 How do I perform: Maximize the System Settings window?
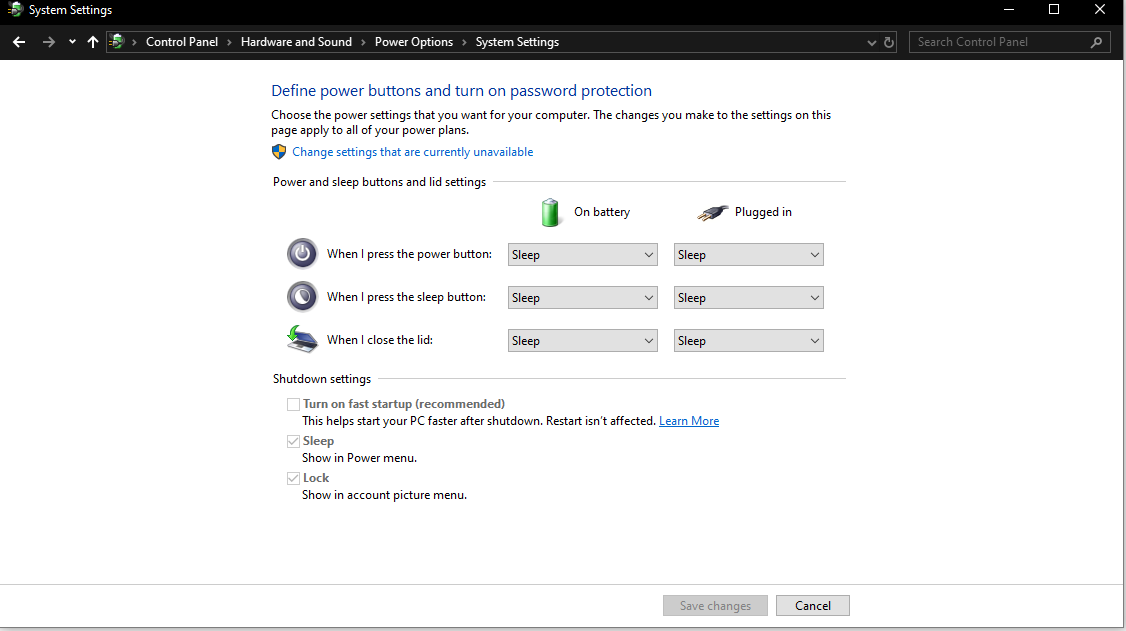1054,10
